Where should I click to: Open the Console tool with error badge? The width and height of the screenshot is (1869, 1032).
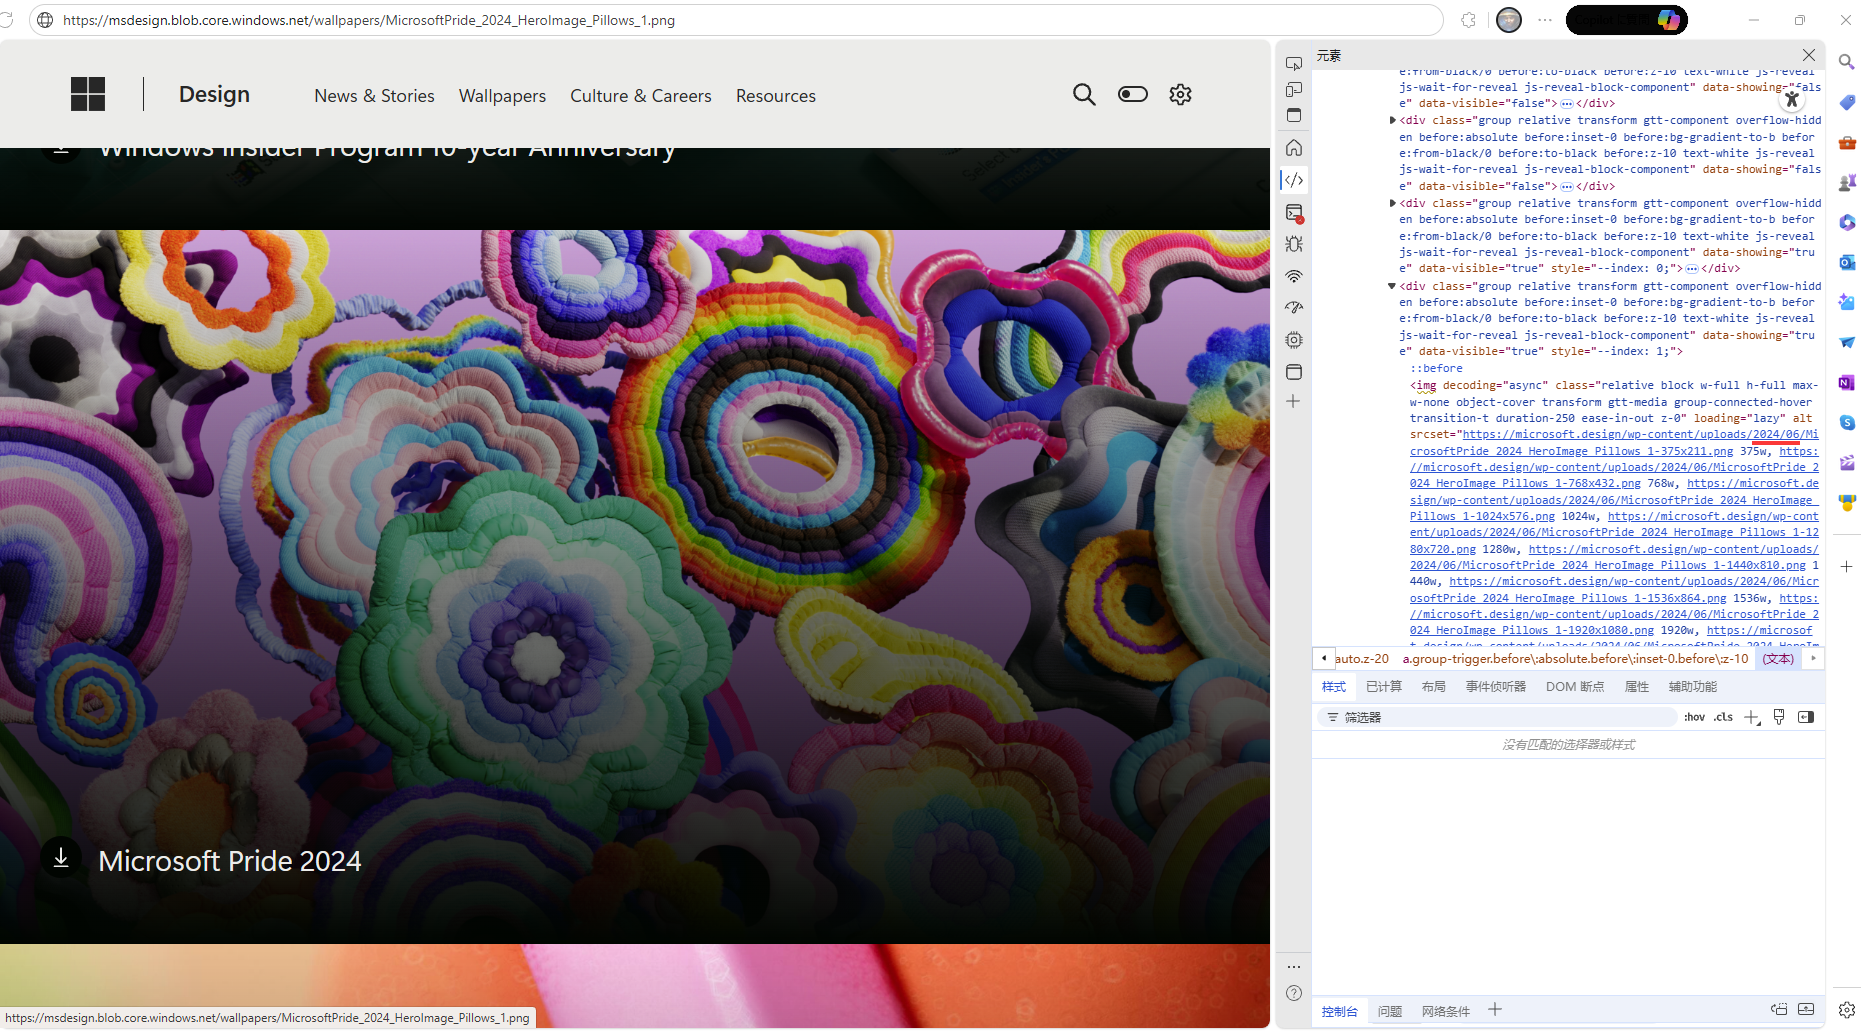click(1294, 213)
